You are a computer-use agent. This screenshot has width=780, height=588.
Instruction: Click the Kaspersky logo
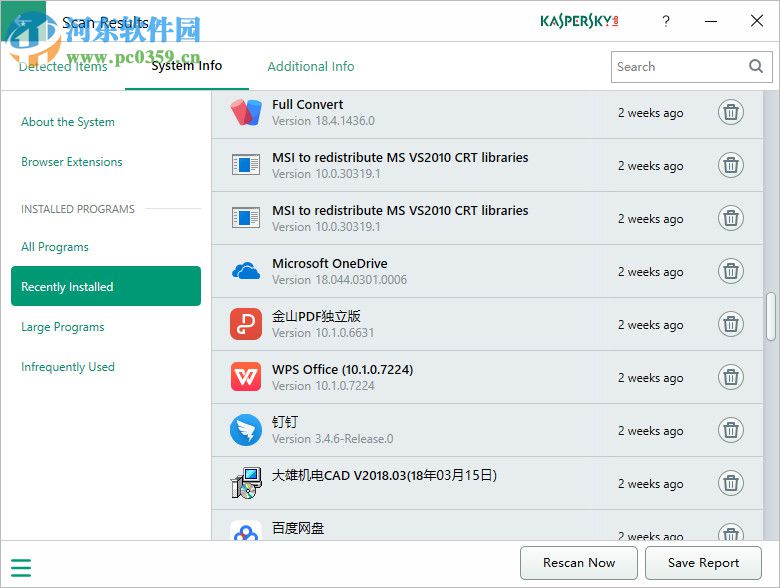(x=579, y=21)
